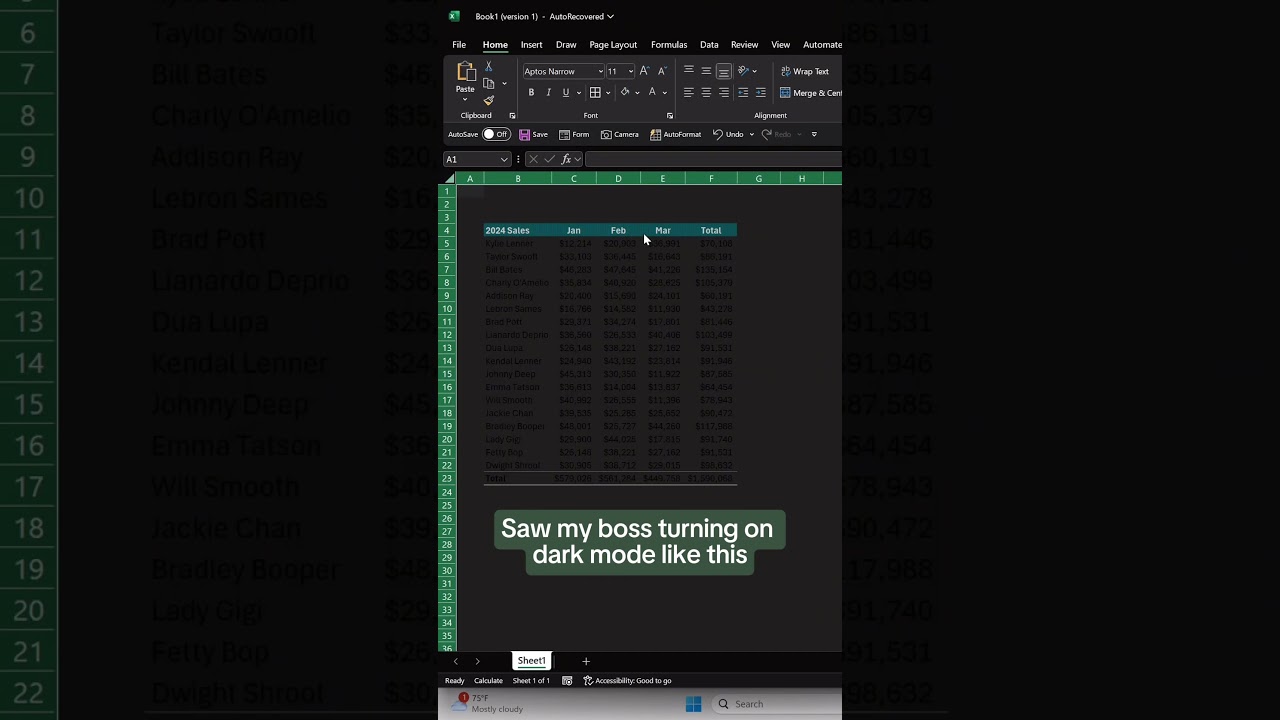Turn on the AutoSave switch

(496, 134)
